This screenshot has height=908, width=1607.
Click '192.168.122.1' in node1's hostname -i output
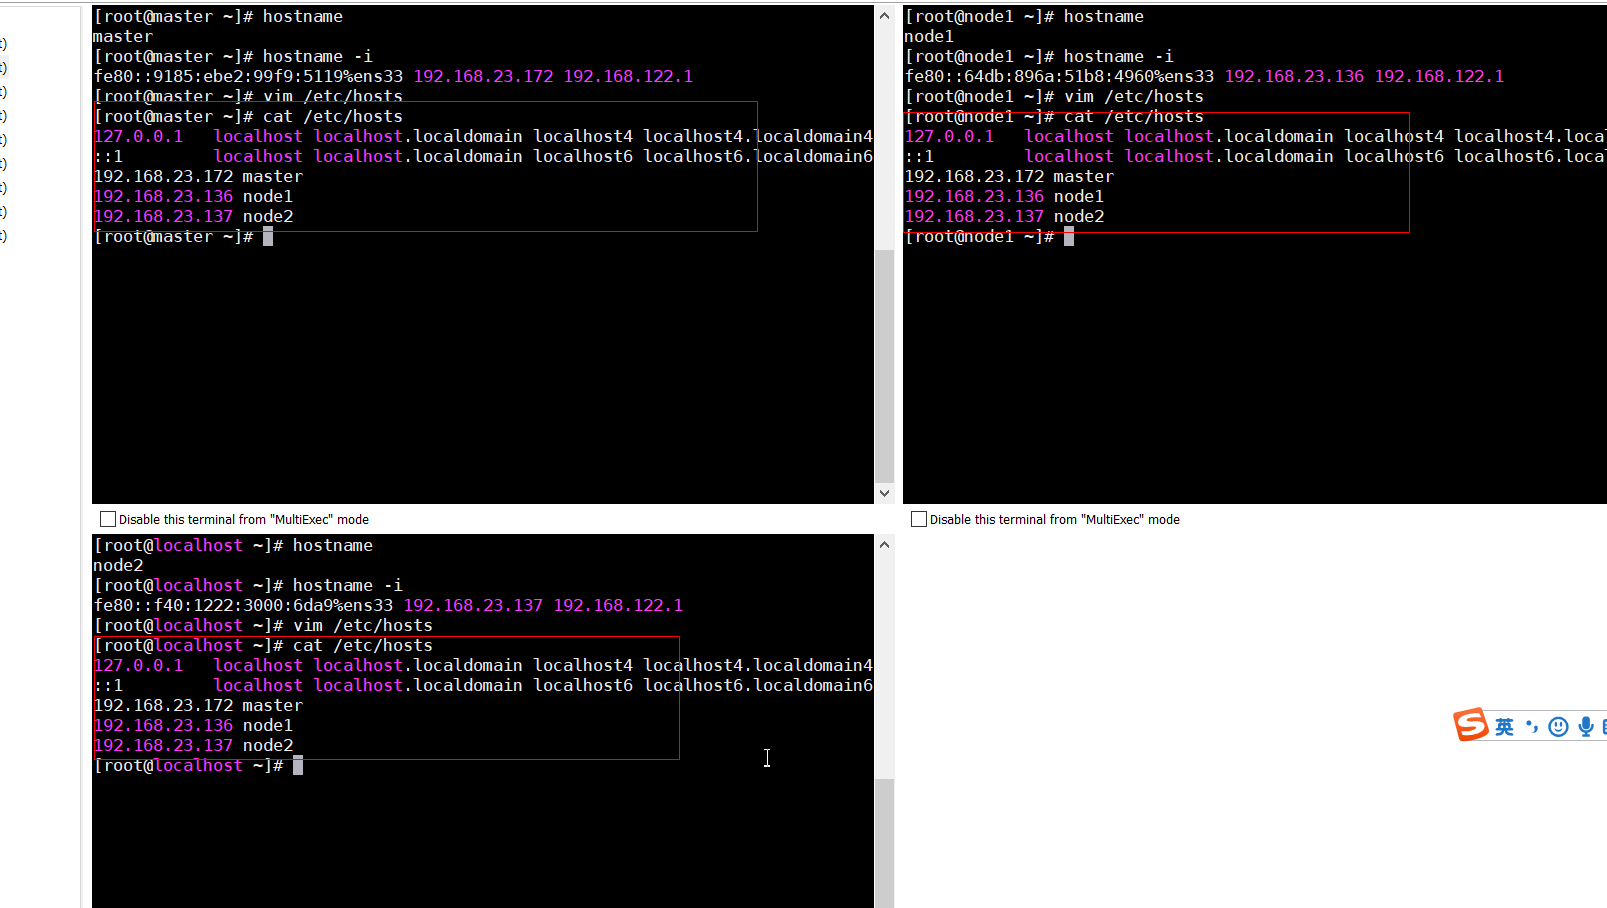(x=1439, y=77)
